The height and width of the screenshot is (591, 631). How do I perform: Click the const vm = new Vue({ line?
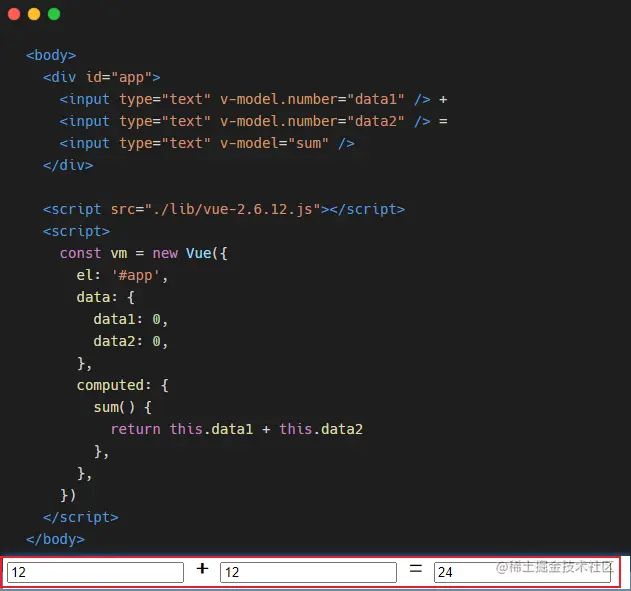(x=144, y=253)
